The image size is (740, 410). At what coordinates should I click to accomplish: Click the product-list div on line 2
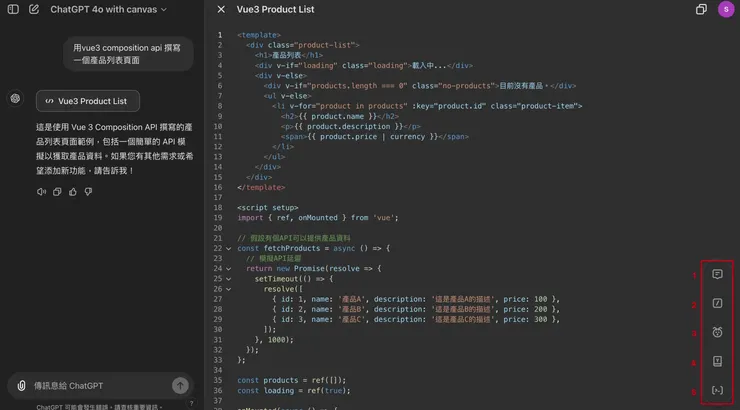click(303, 45)
